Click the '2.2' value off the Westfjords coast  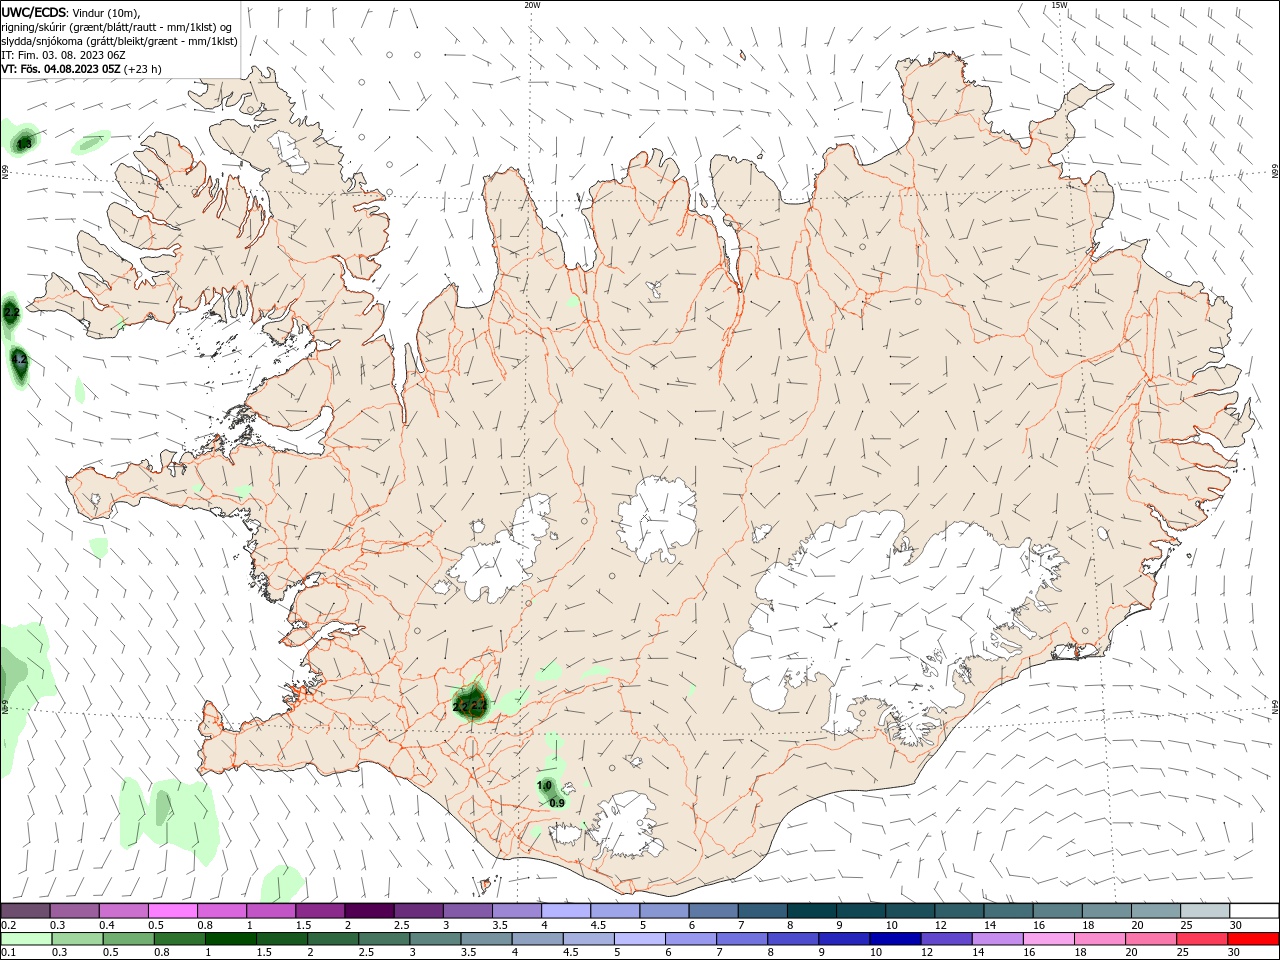click(x=12, y=313)
